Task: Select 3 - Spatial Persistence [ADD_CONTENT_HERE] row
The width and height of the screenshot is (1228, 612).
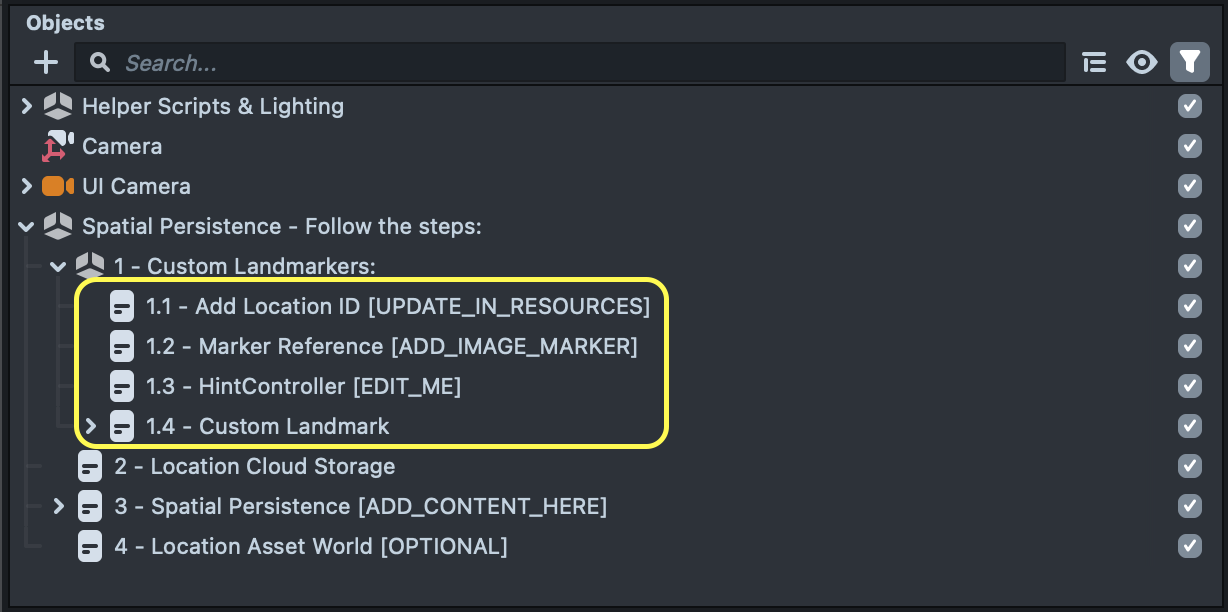Action: [x=360, y=507]
